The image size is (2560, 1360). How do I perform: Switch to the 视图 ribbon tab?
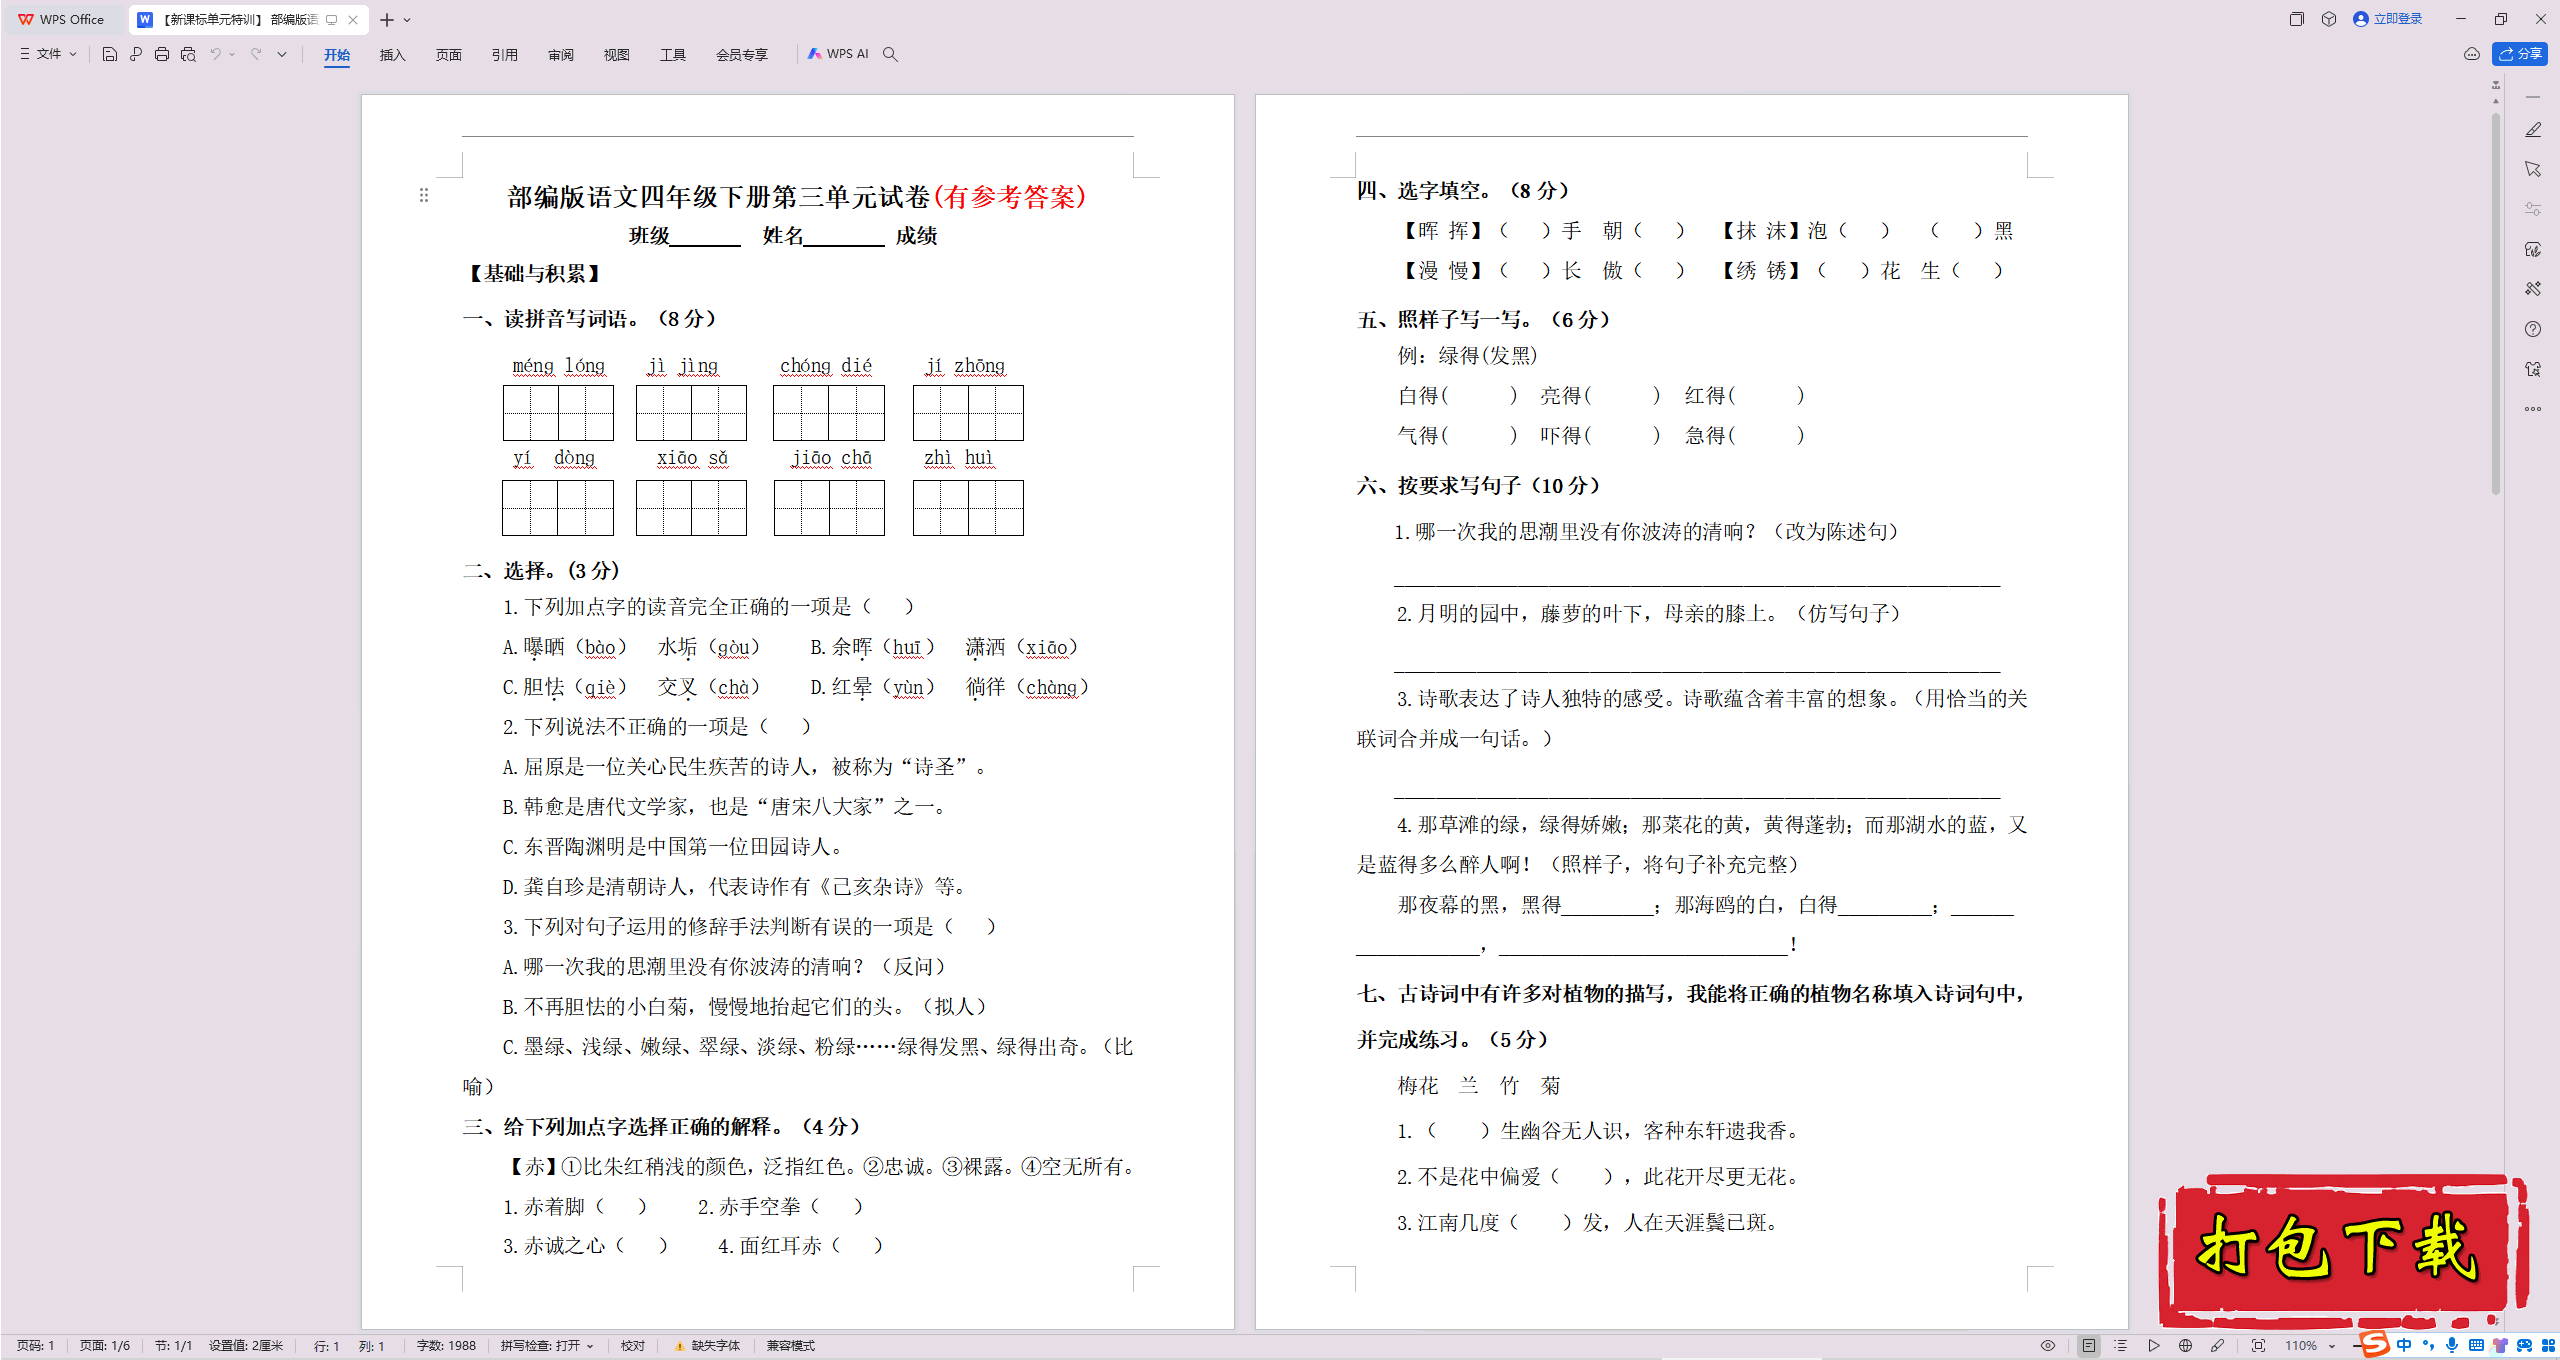coord(617,54)
